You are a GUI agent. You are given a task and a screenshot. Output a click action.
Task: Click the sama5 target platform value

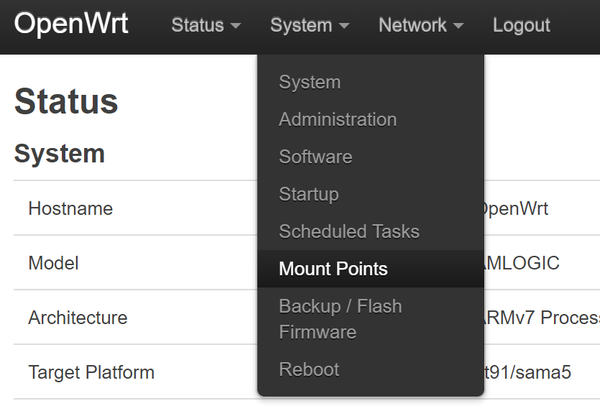coord(528,373)
